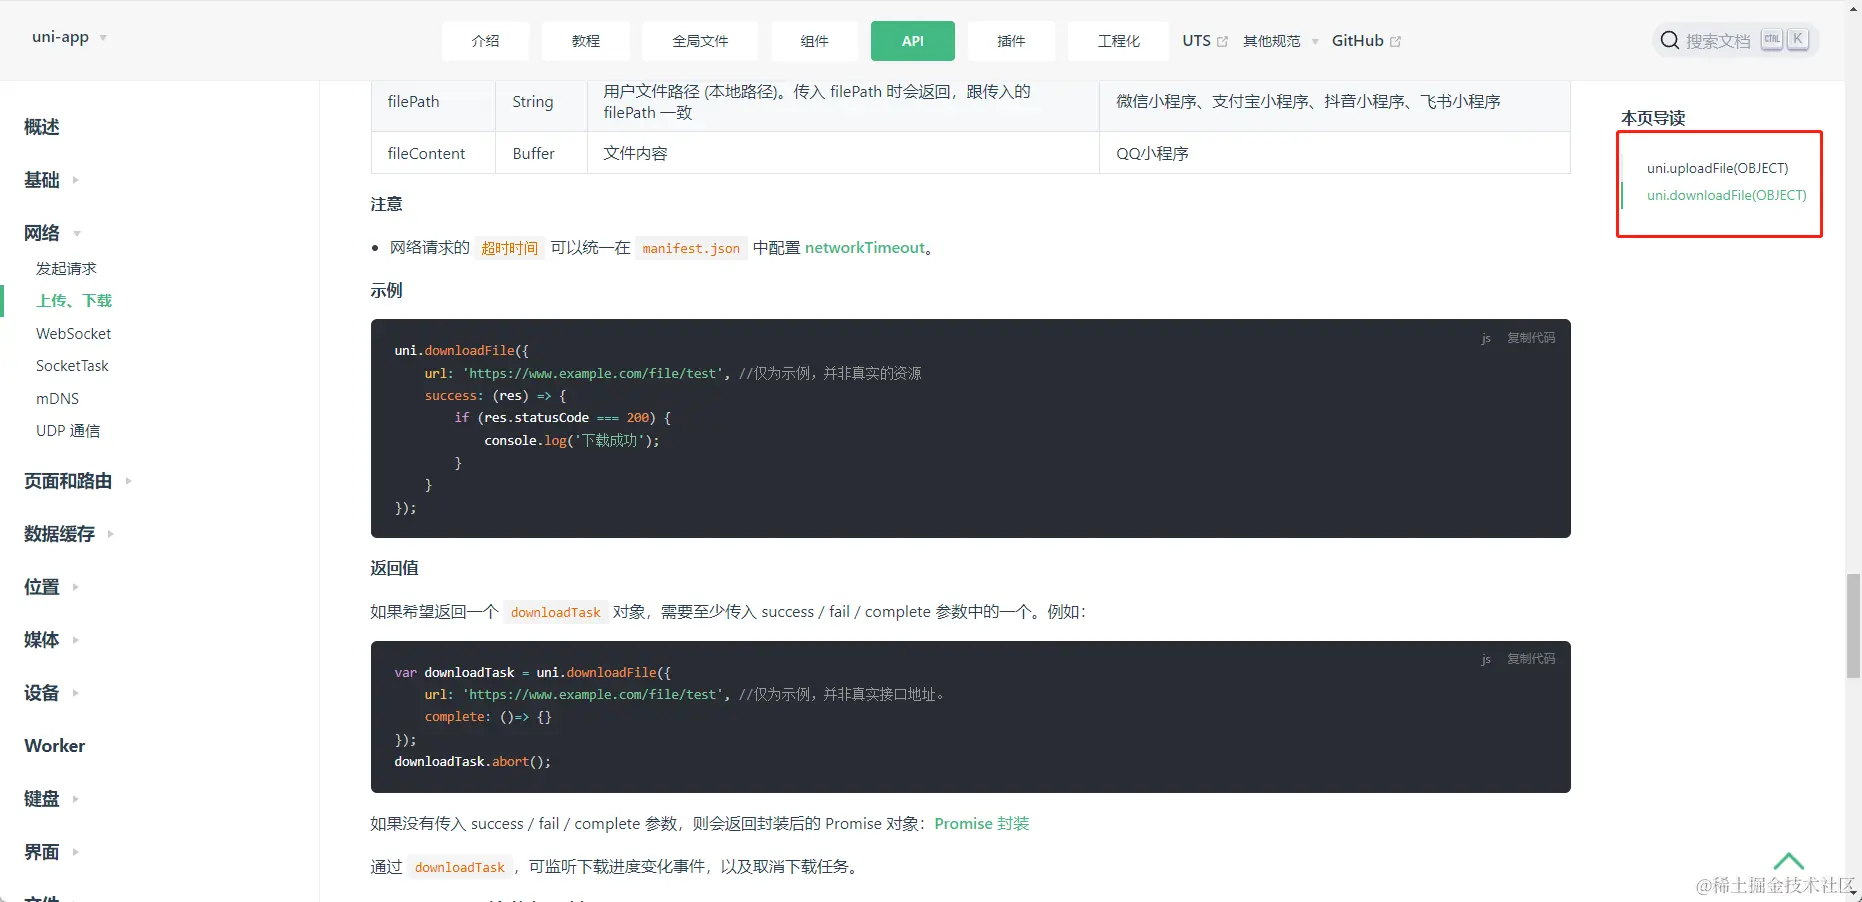
Task: Click the downloadTask.abort() code line
Action: point(472,762)
